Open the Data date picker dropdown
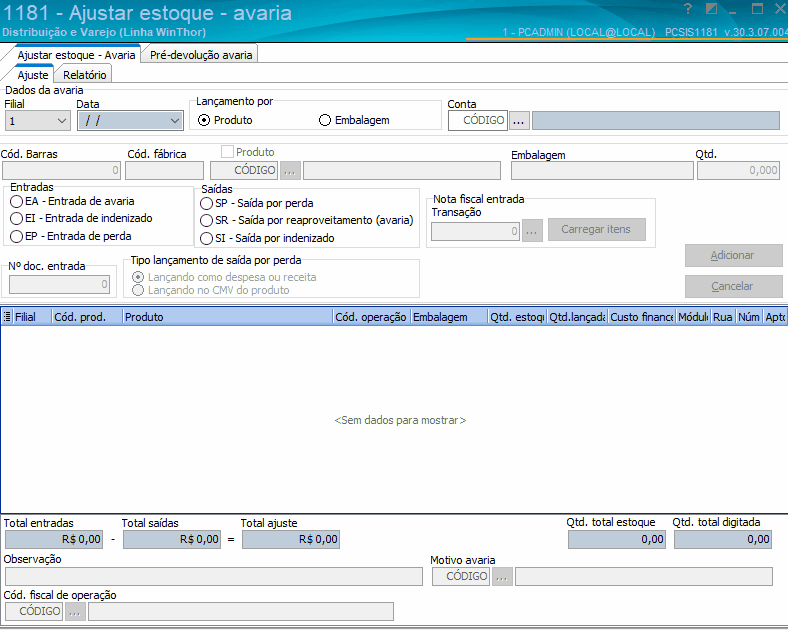This screenshot has height=630, width=788. [x=174, y=121]
